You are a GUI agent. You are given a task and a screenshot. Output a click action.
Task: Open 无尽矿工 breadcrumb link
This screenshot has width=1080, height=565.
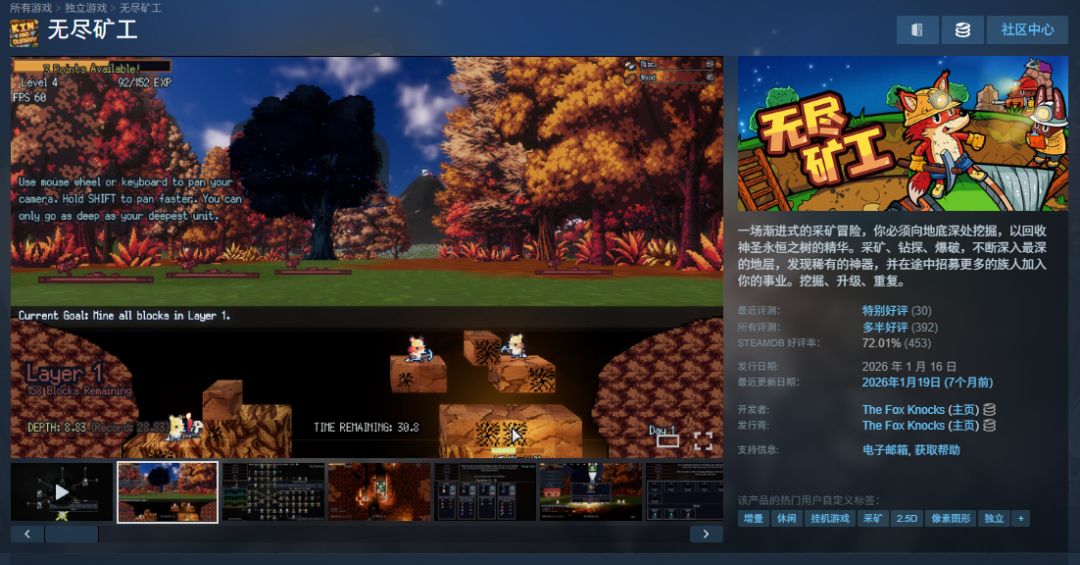coord(141,8)
